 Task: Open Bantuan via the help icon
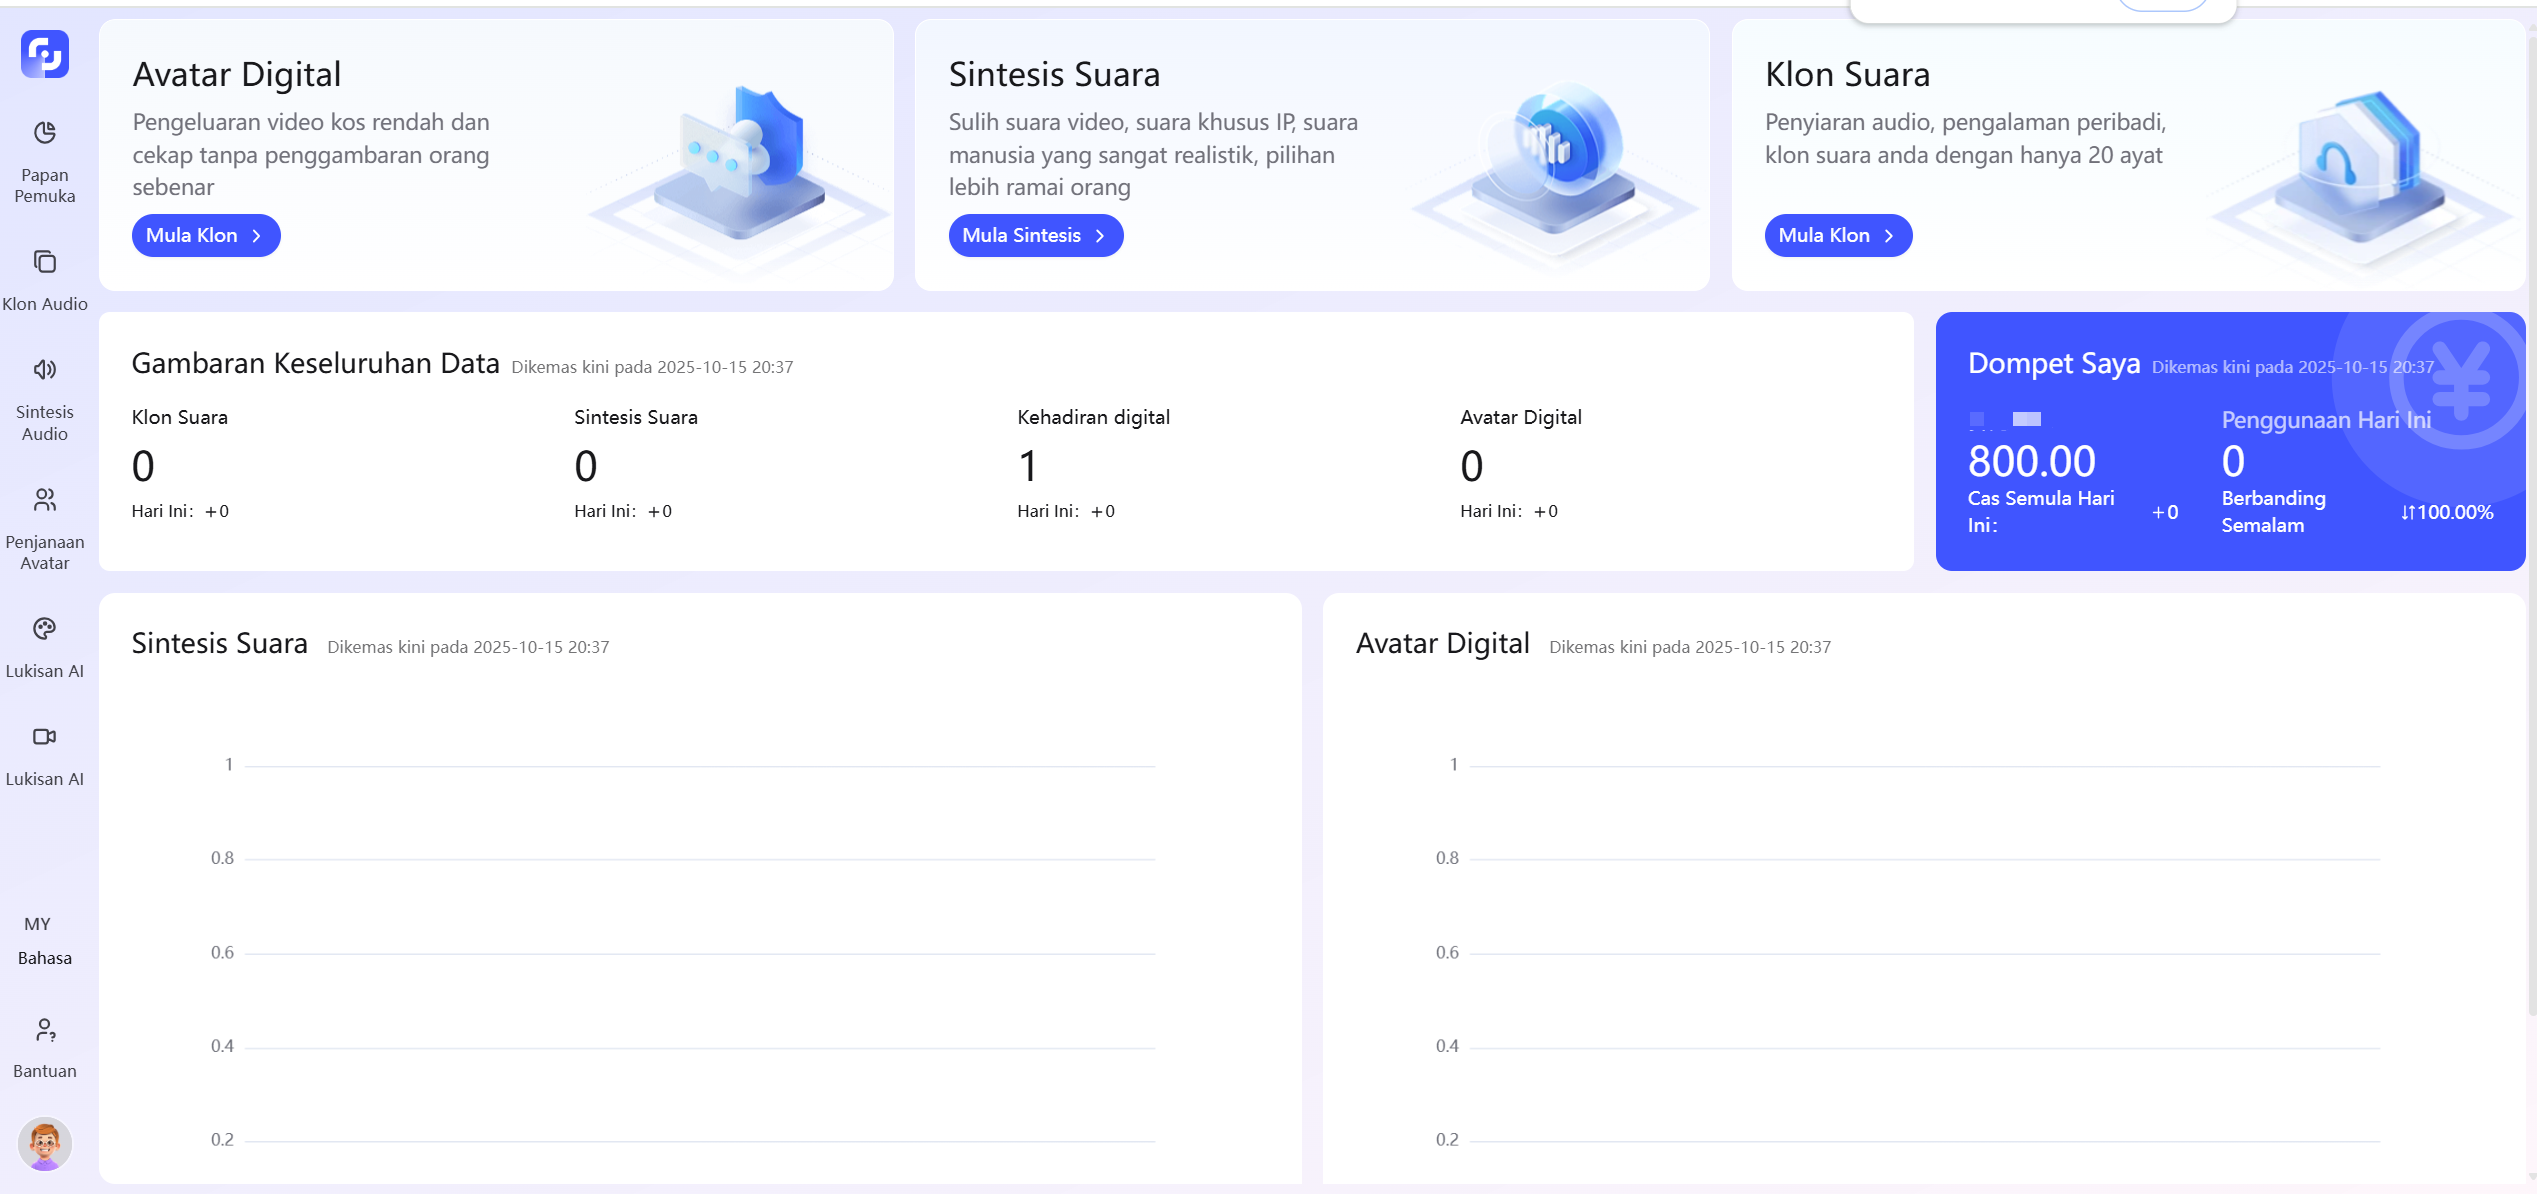tap(44, 1030)
